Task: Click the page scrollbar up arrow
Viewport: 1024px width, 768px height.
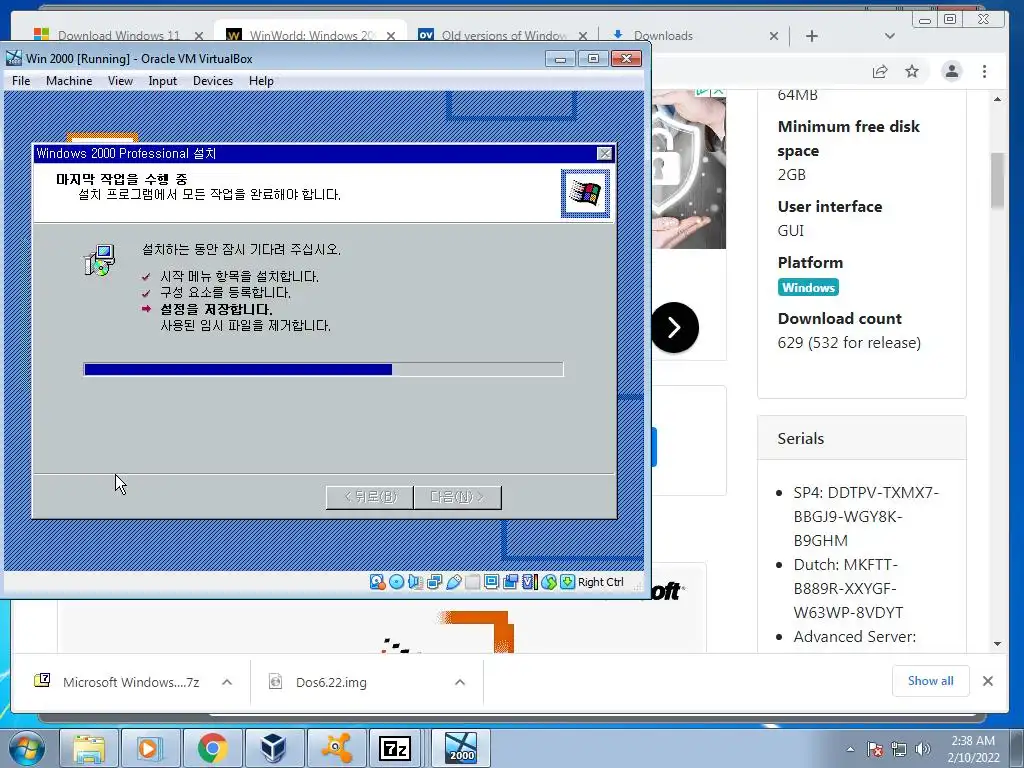Action: [997, 99]
